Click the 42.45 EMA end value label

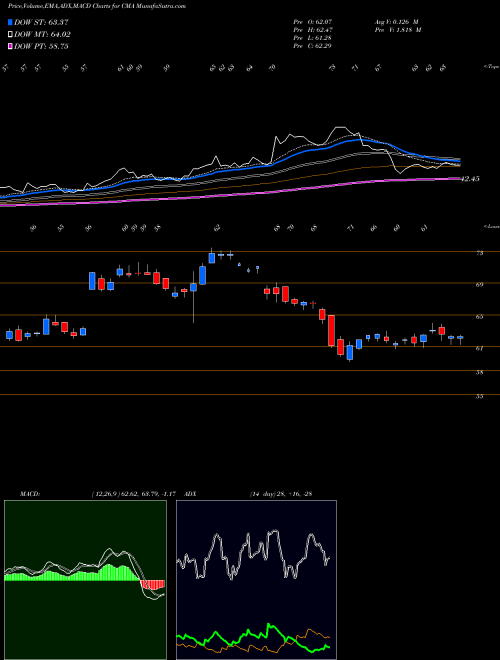[470, 179]
